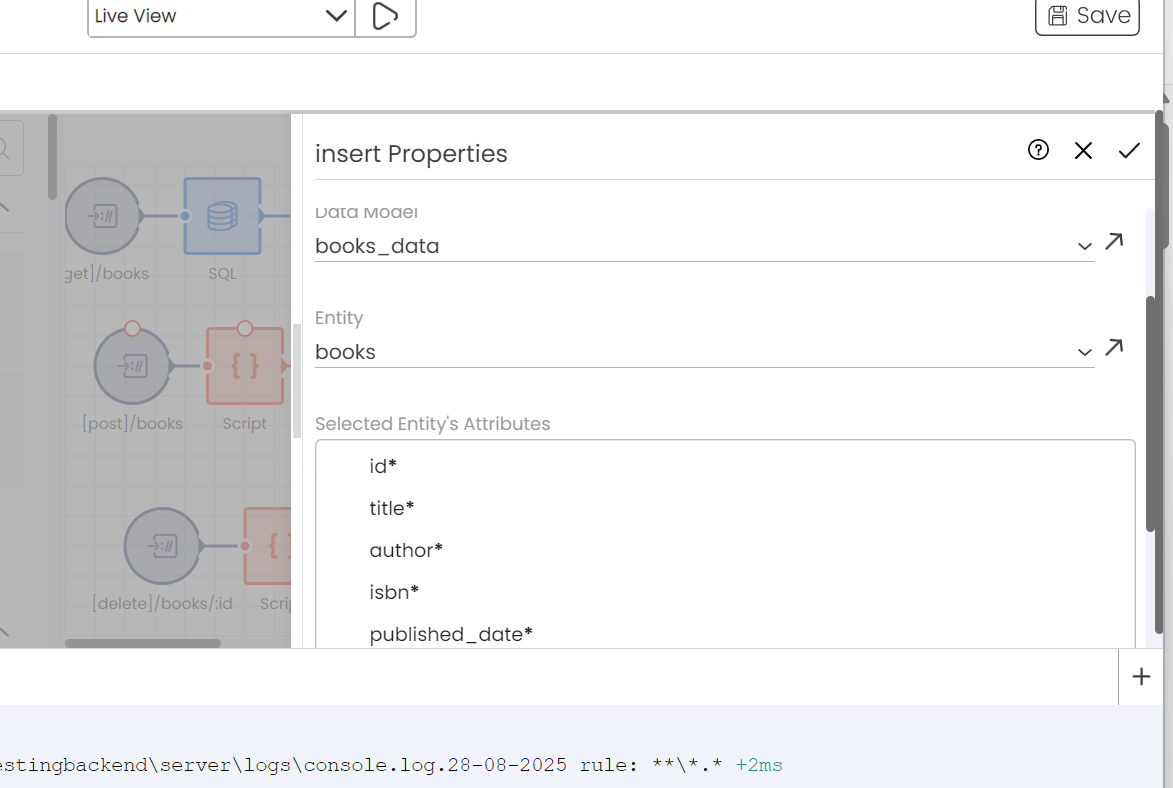The width and height of the screenshot is (1173, 788).
Task: Select the Script node after [post]/books
Action: click(x=245, y=366)
